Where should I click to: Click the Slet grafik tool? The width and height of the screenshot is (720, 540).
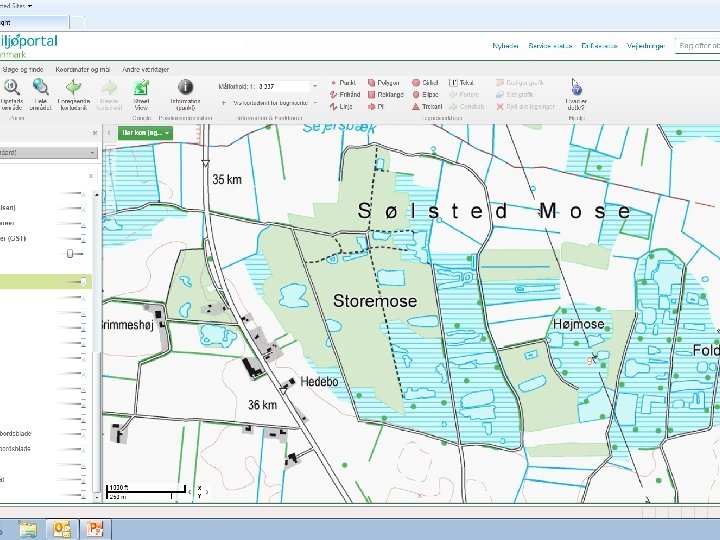[515, 95]
